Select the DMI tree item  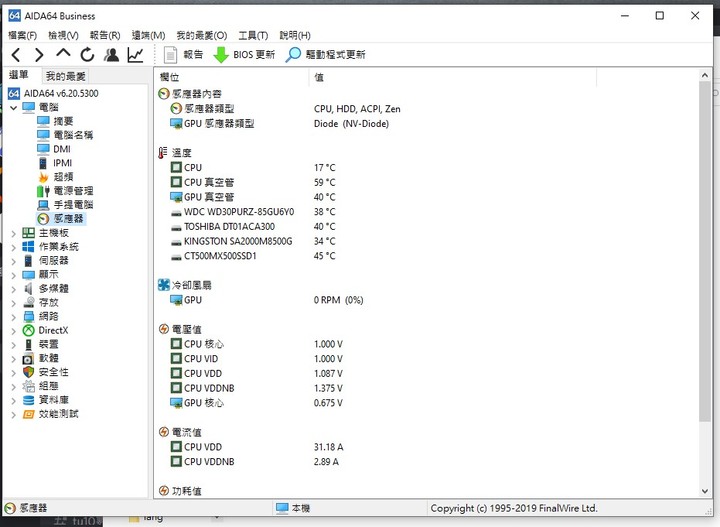coord(54,149)
